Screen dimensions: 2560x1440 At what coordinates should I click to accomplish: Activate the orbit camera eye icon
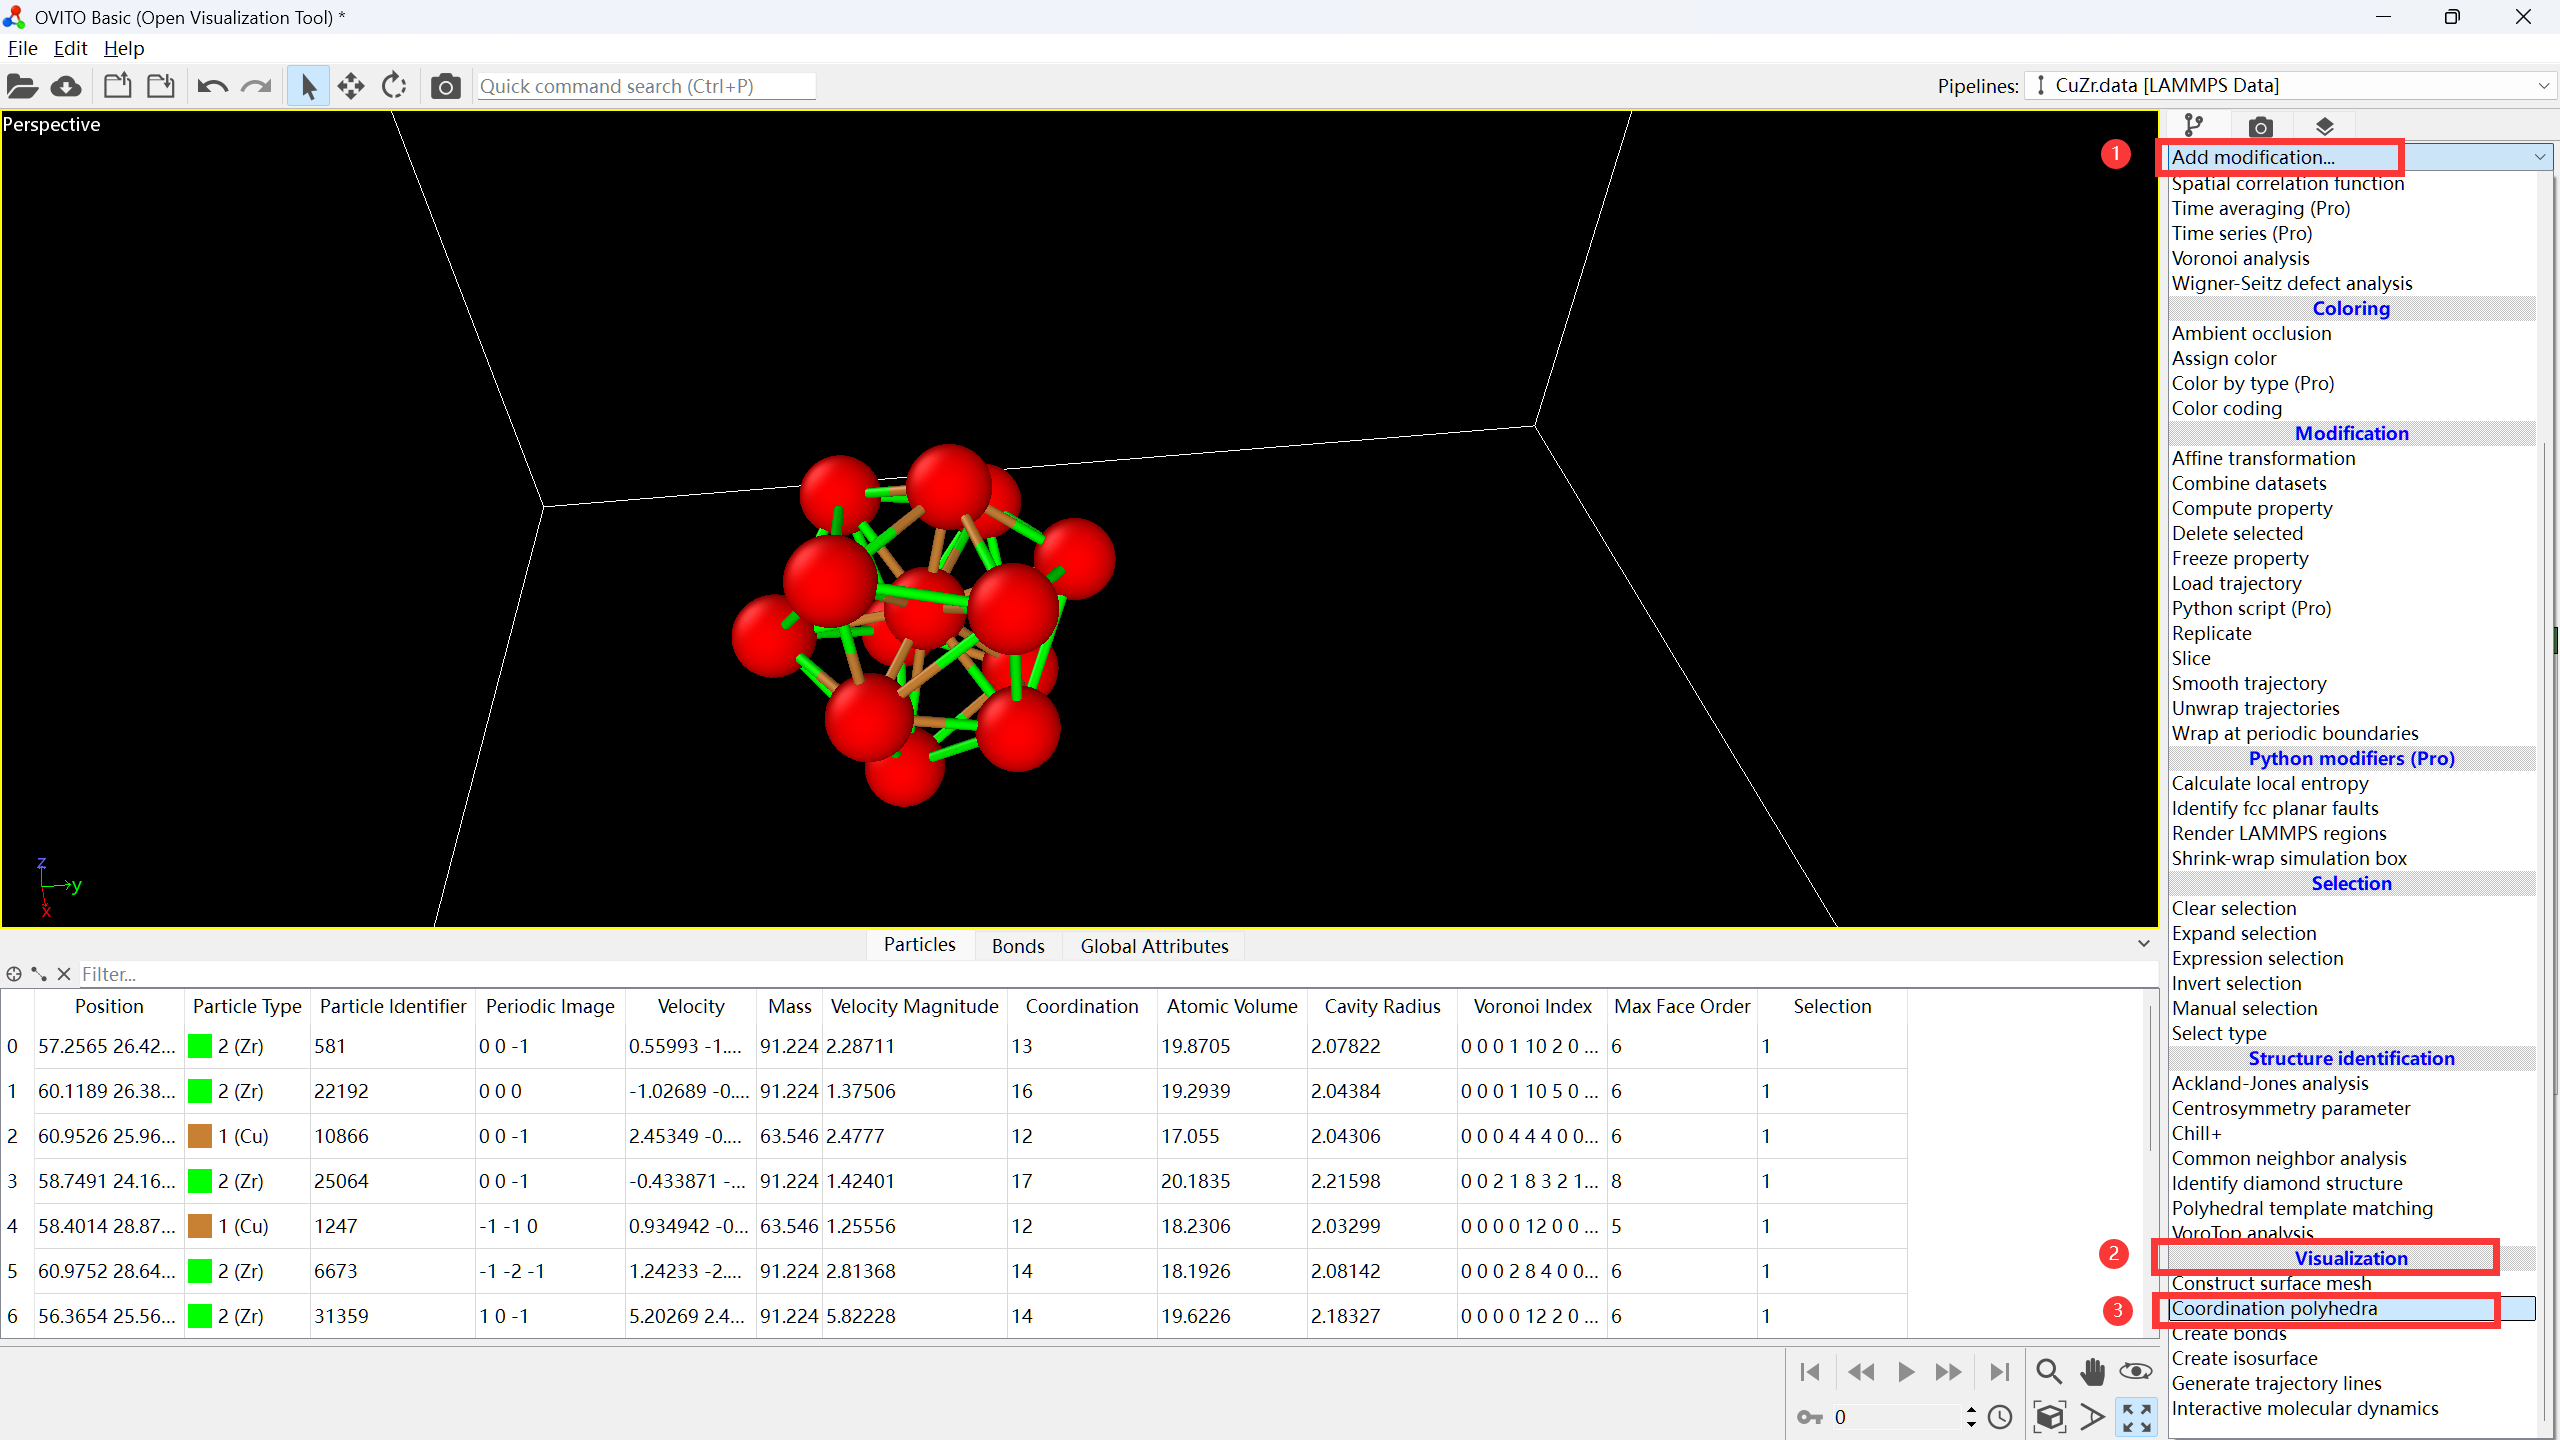(x=2135, y=1371)
